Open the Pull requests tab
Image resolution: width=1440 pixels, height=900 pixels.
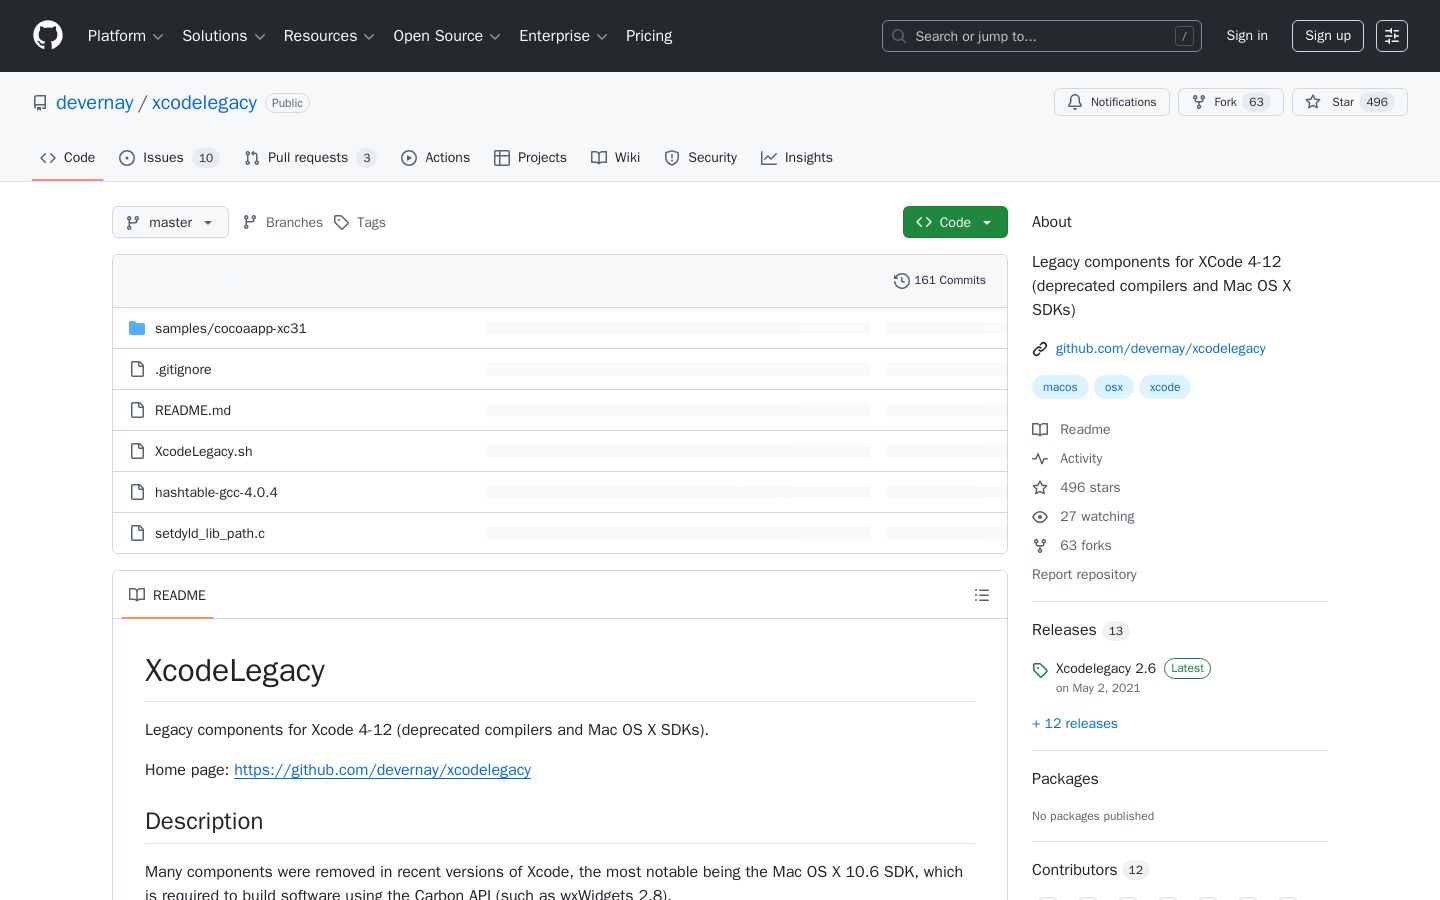click(310, 158)
